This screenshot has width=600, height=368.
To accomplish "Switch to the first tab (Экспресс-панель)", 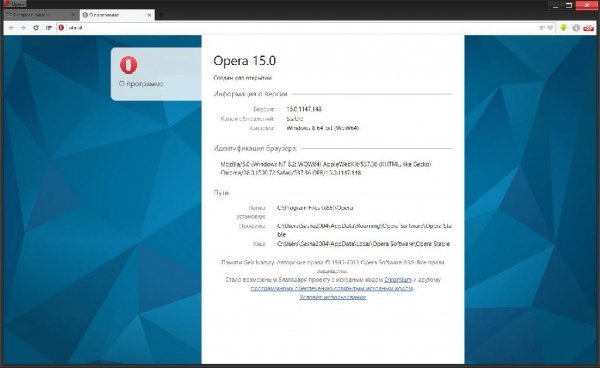I will [x=40, y=15].
